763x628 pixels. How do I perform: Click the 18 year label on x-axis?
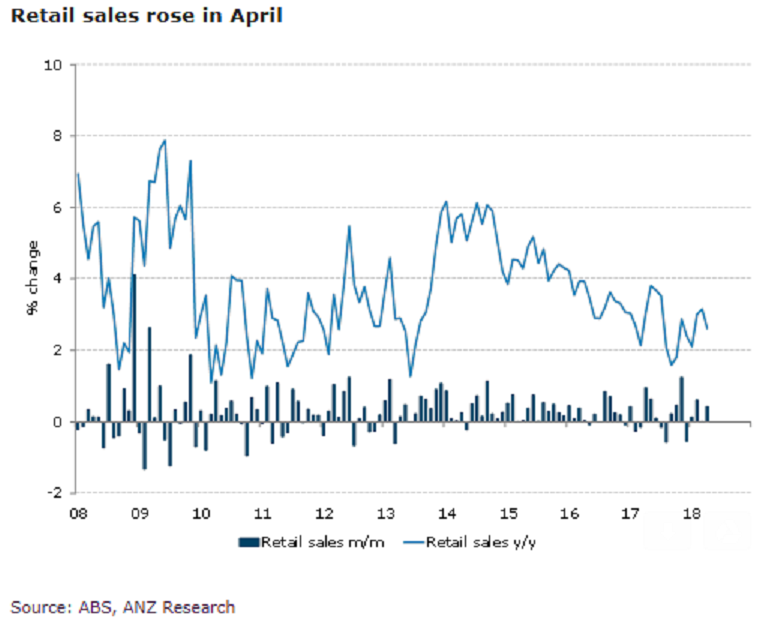[692, 514]
